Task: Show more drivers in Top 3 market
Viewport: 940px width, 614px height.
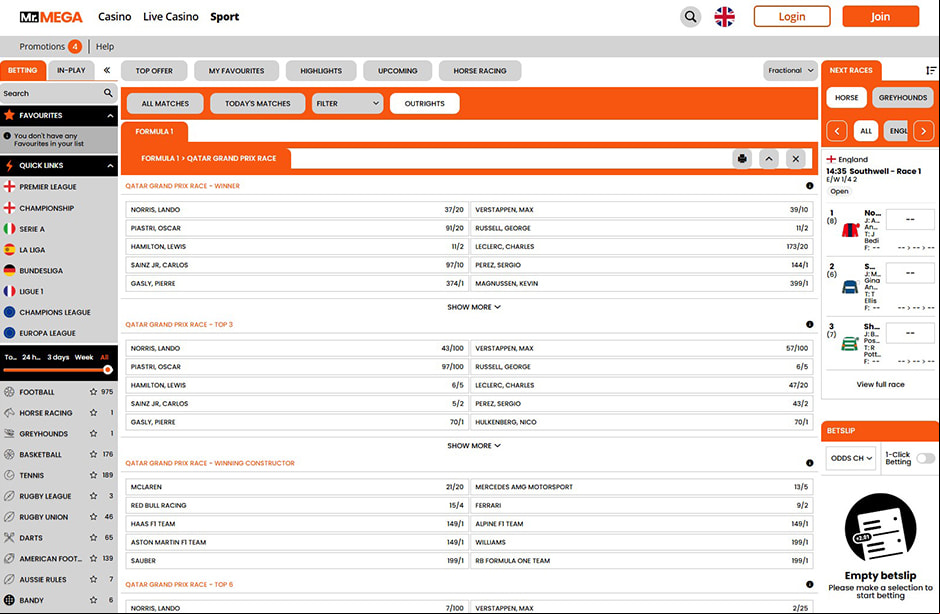Action: pos(474,446)
